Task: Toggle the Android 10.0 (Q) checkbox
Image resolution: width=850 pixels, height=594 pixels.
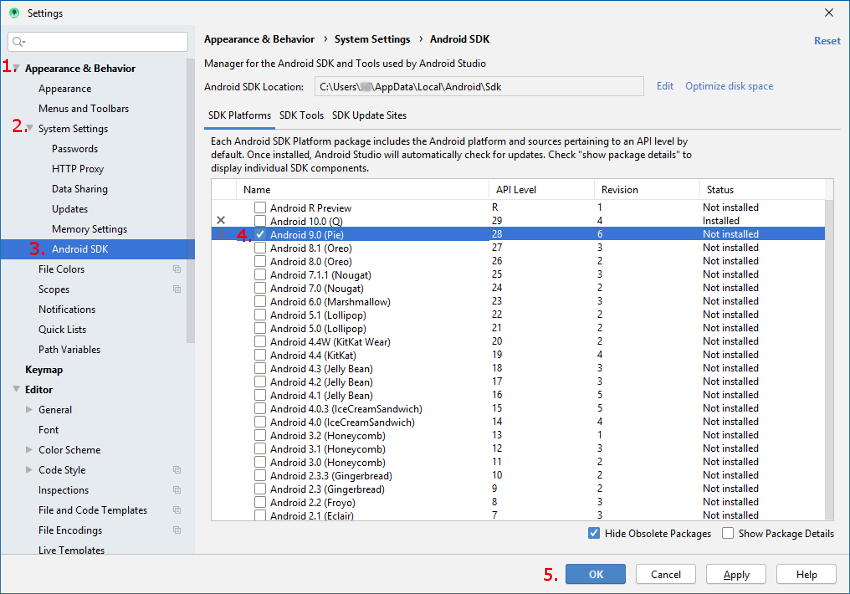Action: 260,221
